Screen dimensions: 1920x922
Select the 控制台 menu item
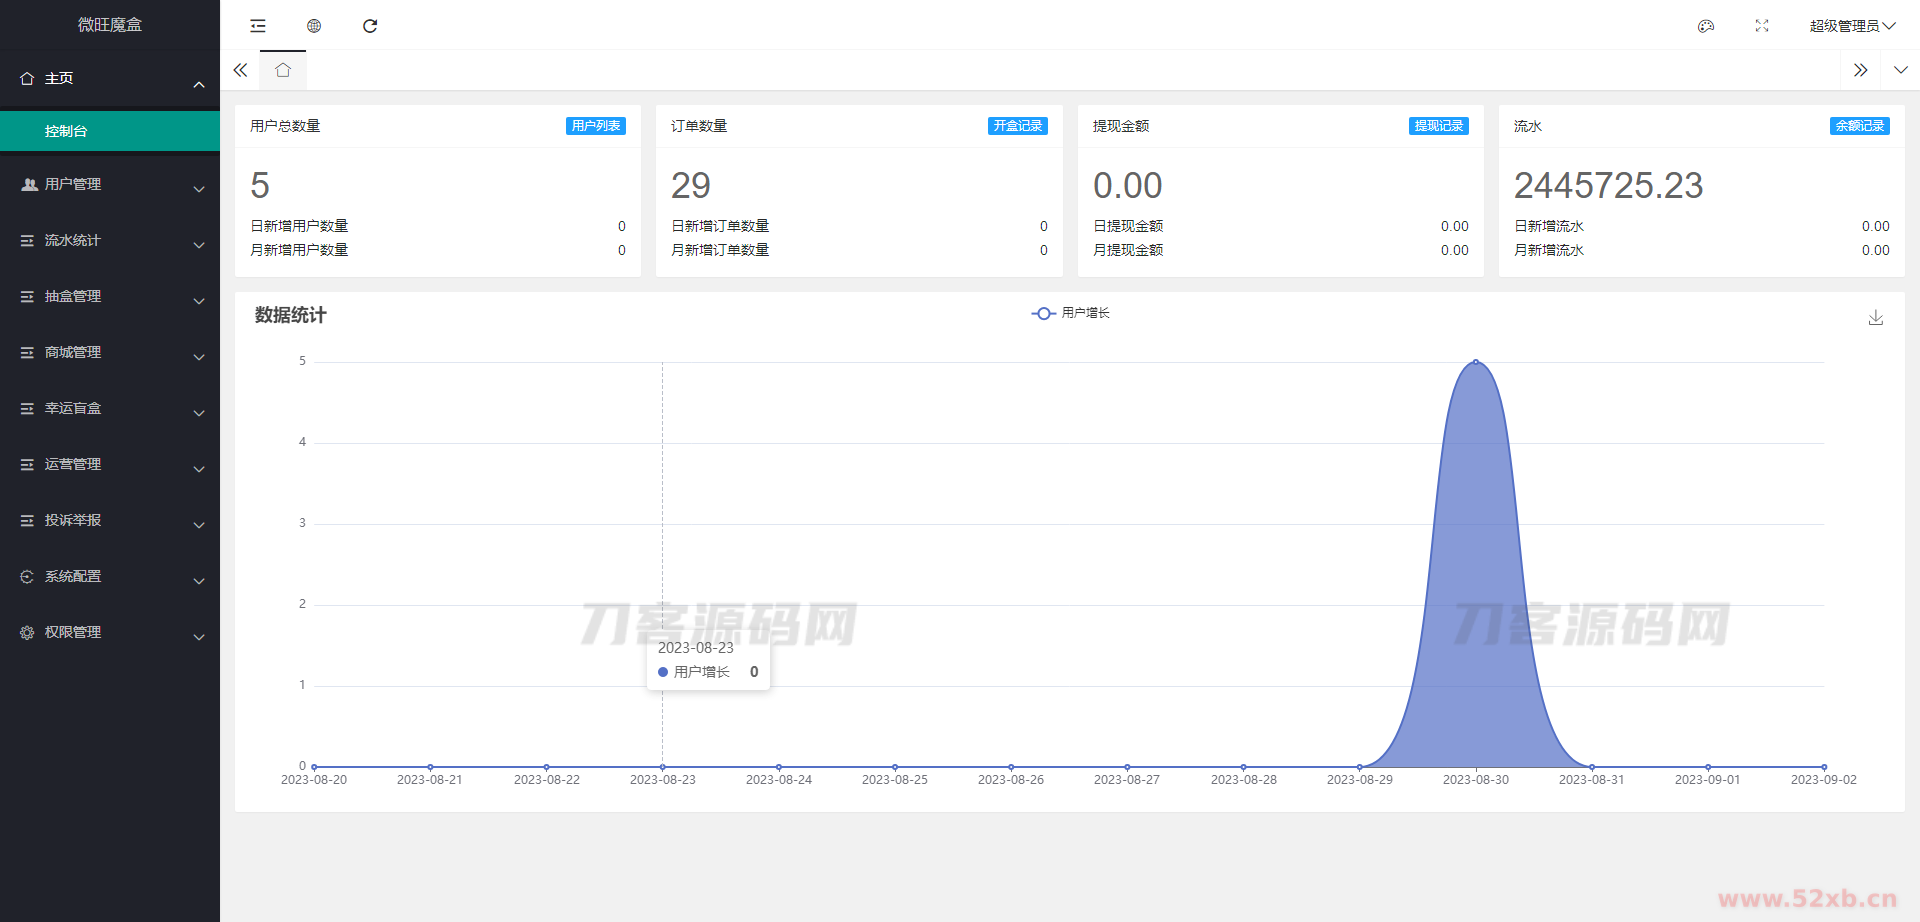[110, 131]
